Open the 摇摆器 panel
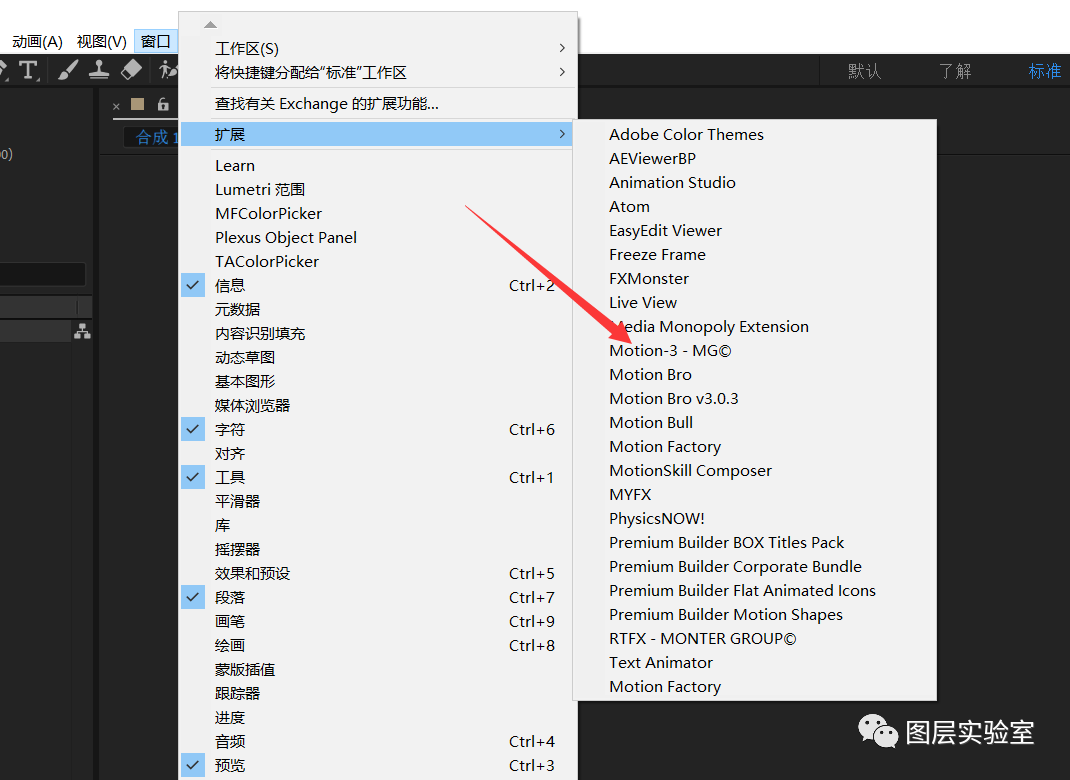Viewport: 1070px width, 780px height. click(x=376, y=549)
